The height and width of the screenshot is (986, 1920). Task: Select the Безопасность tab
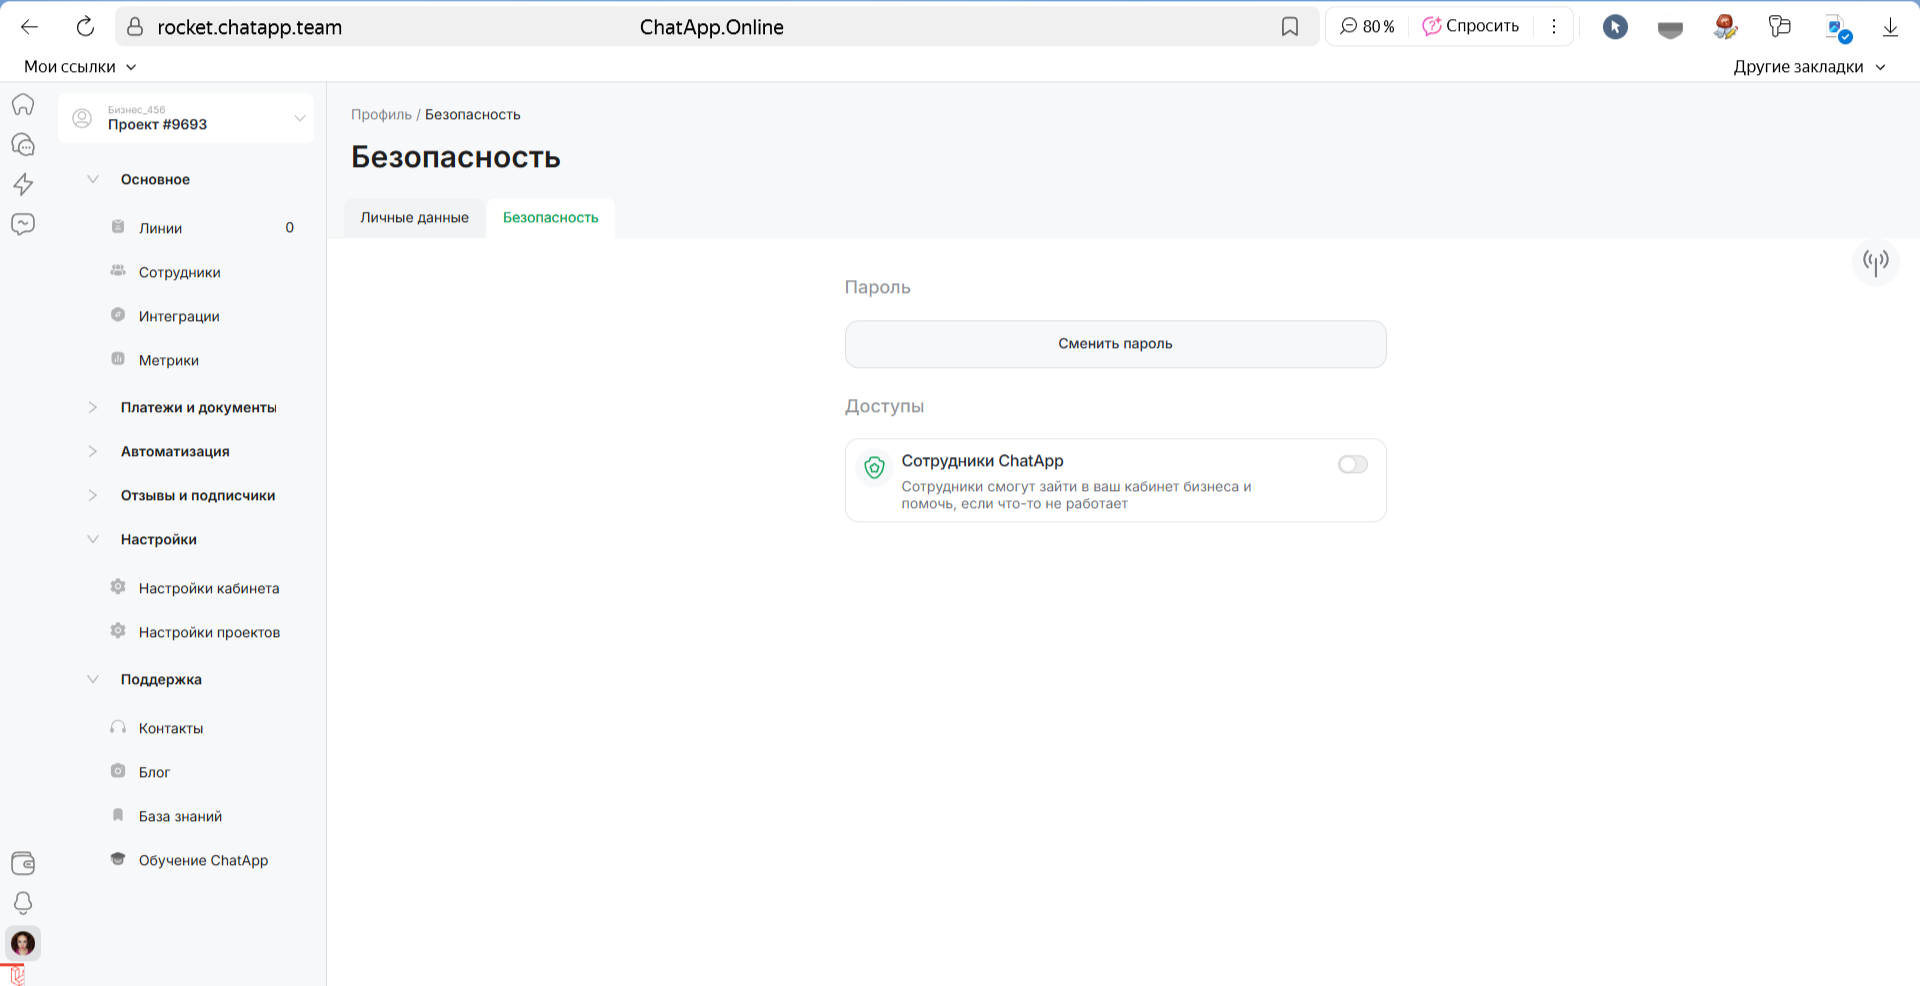(x=550, y=217)
